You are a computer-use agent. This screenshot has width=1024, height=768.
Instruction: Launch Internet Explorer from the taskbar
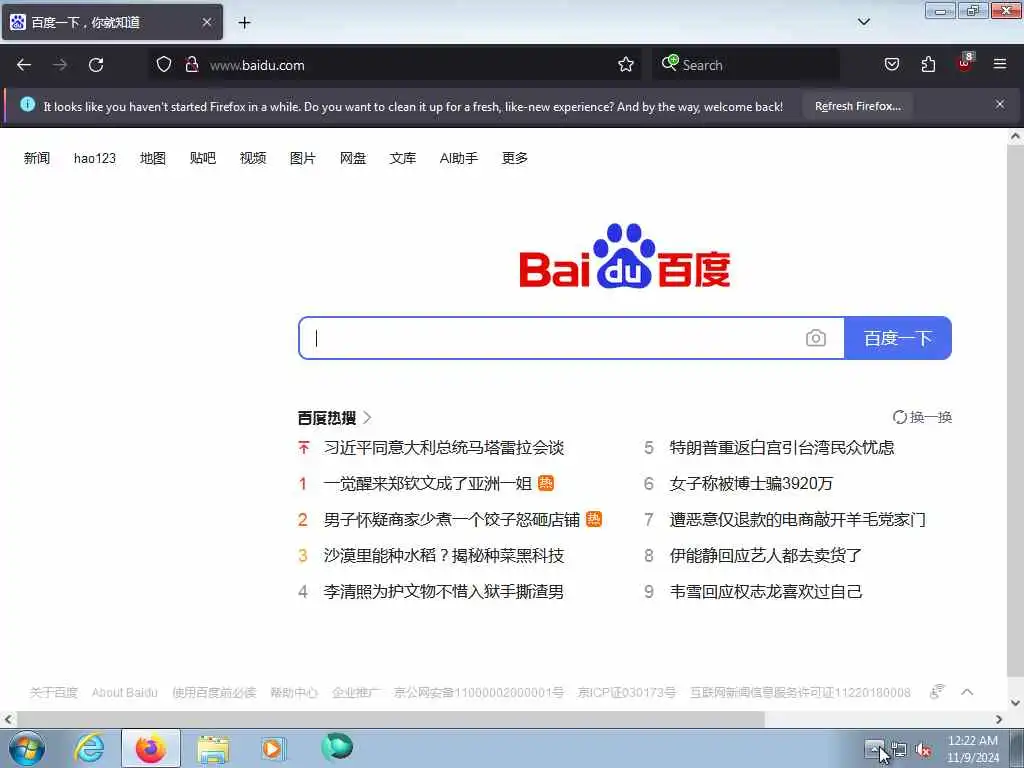pos(89,748)
